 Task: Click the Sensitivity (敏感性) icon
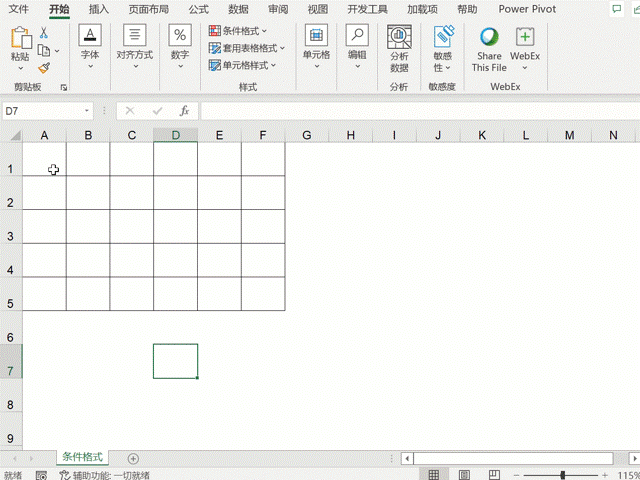[x=444, y=37]
